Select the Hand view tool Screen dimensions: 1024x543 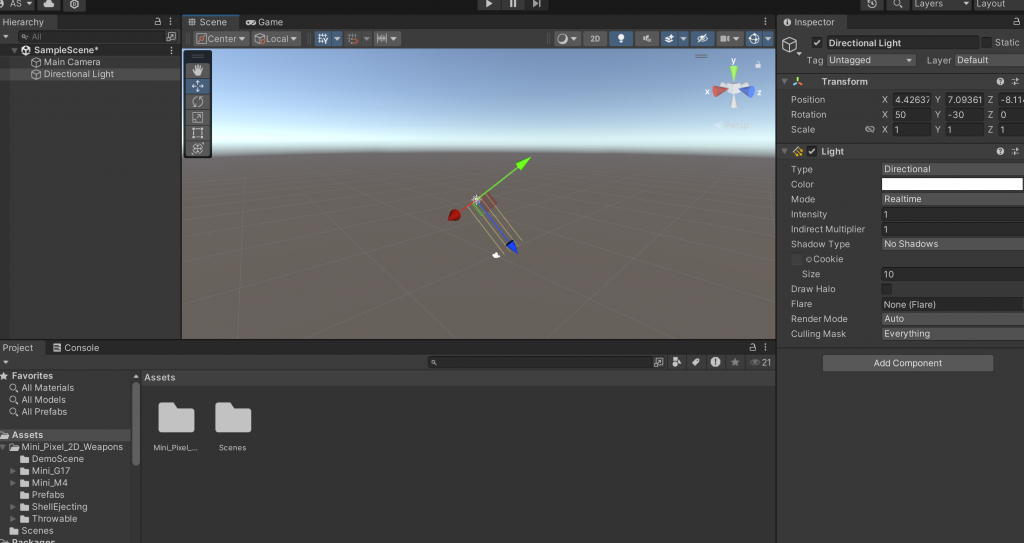[x=197, y=70]
